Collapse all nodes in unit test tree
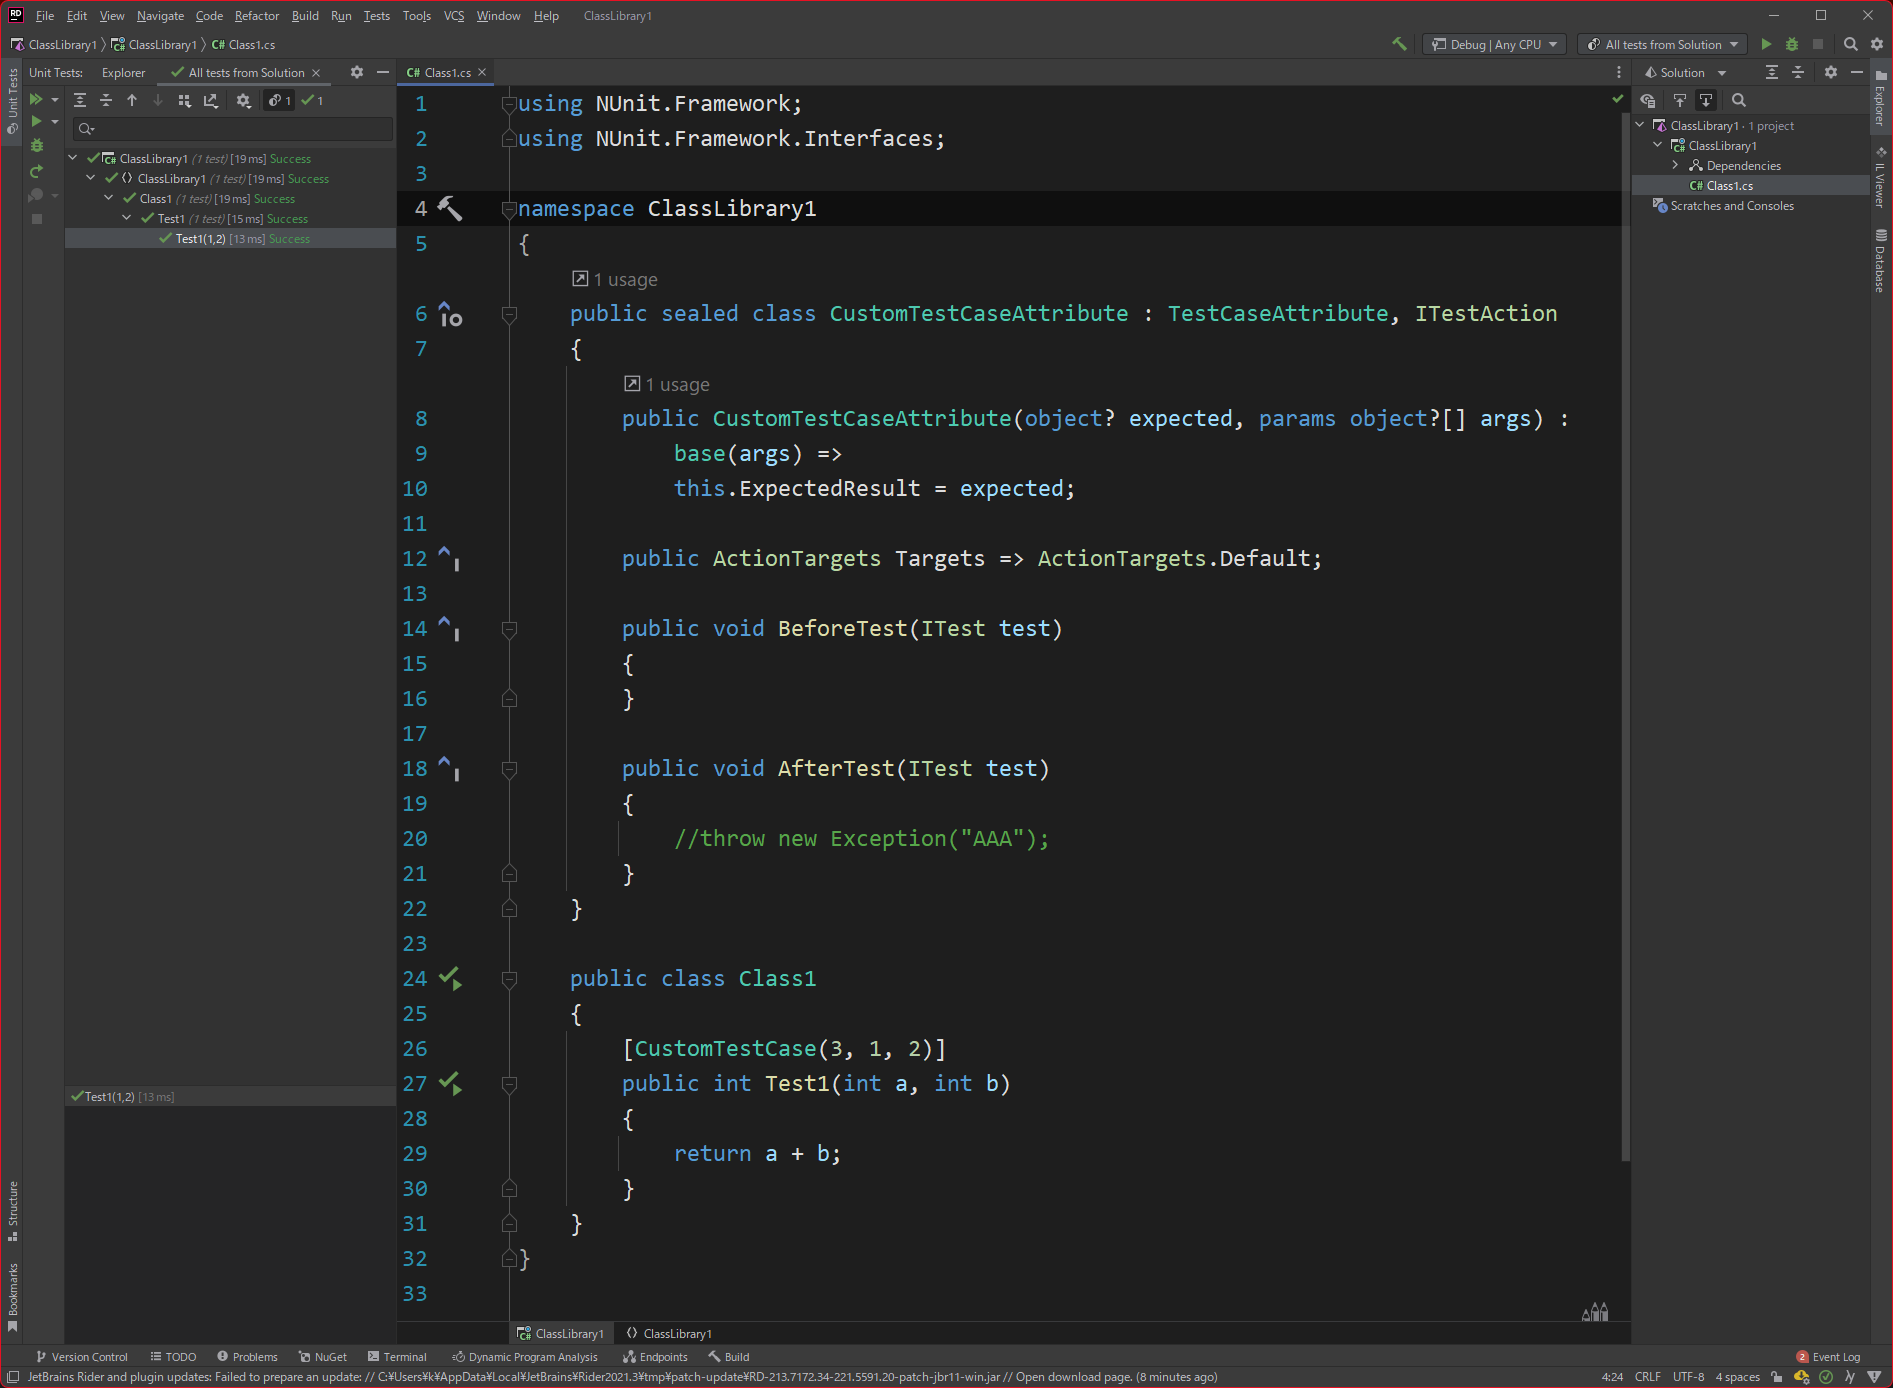The image size is (1893, 1388). pyautogui.click(x=106, y=100)
